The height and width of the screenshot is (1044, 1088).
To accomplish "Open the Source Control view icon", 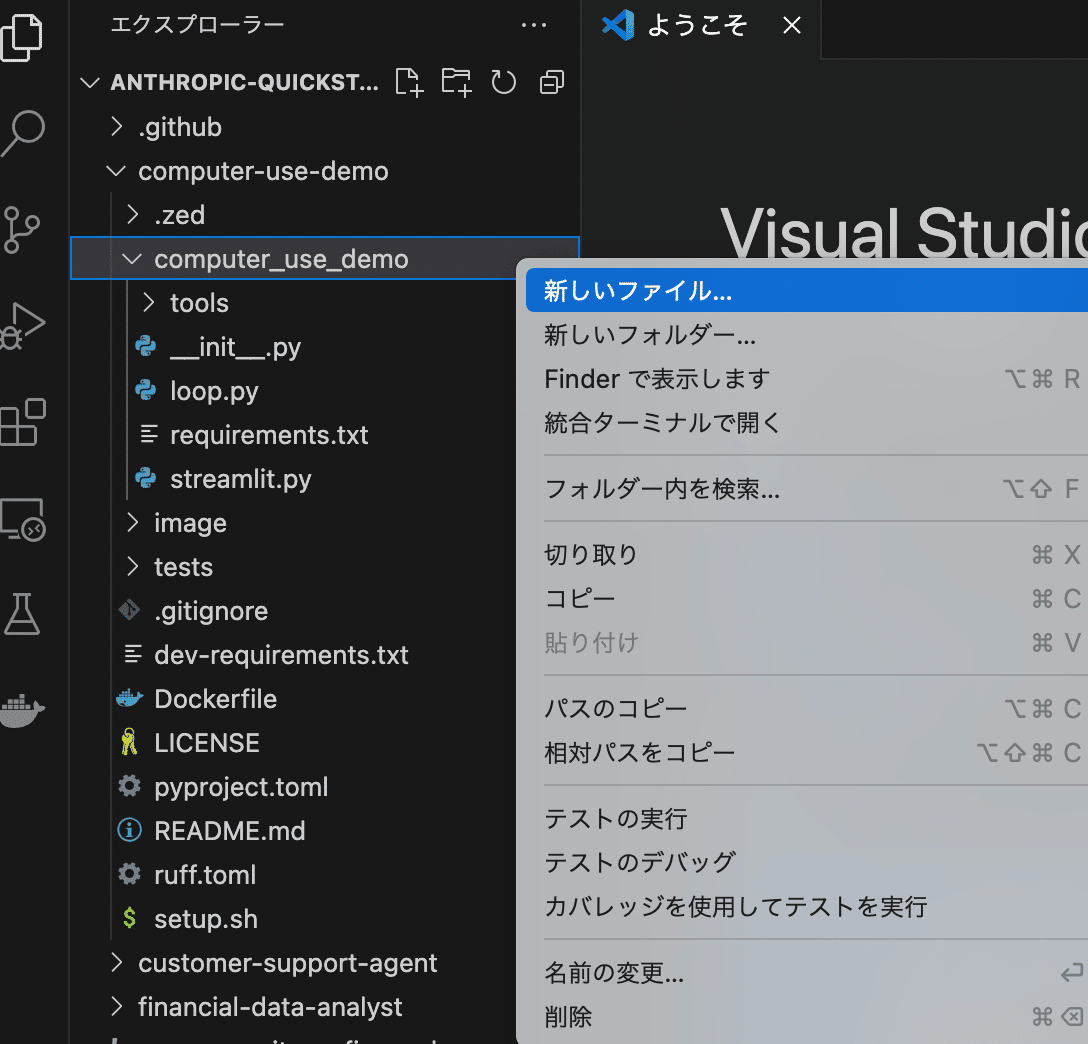I will tap(21, 230).
